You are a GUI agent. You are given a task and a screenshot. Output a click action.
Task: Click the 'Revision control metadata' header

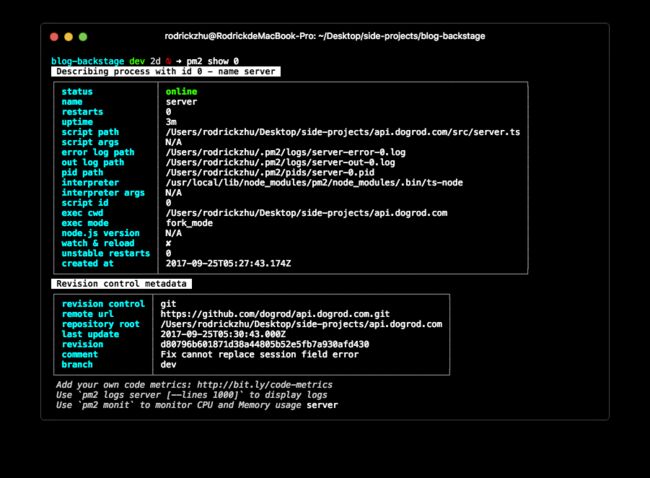[x=121, y=284]
